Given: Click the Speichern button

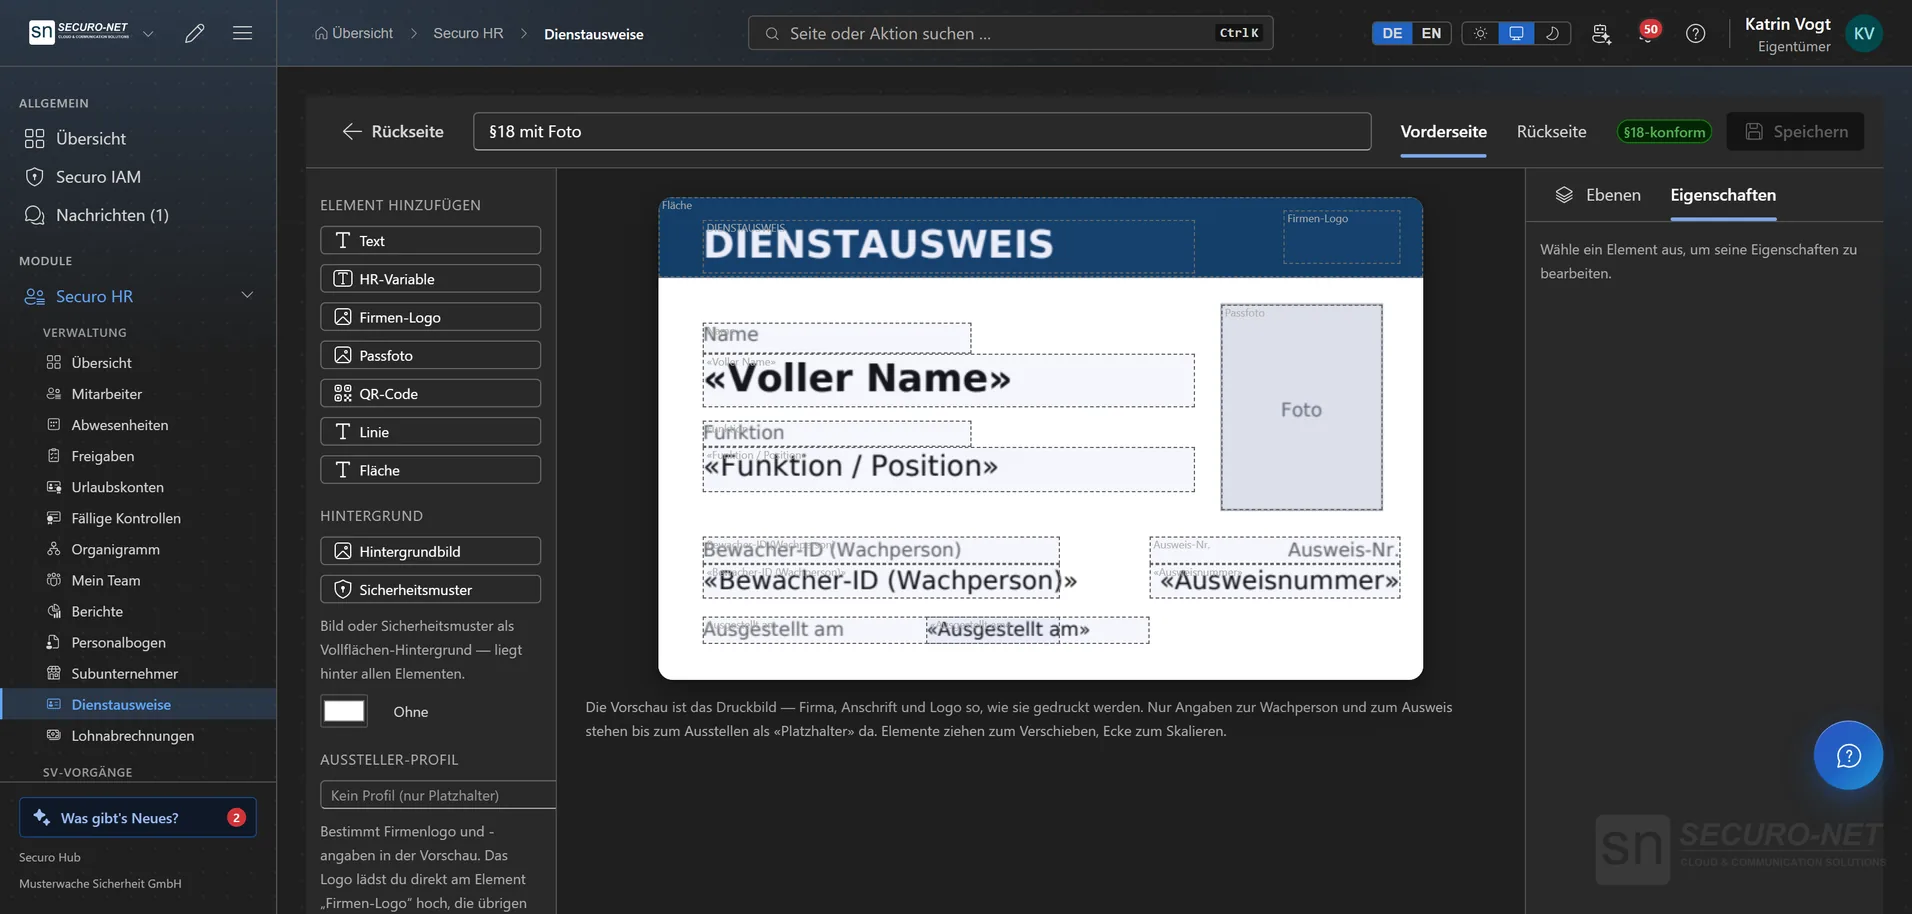Looking at the screenshot, I should pyautogui.click(x=1795, y=131).
